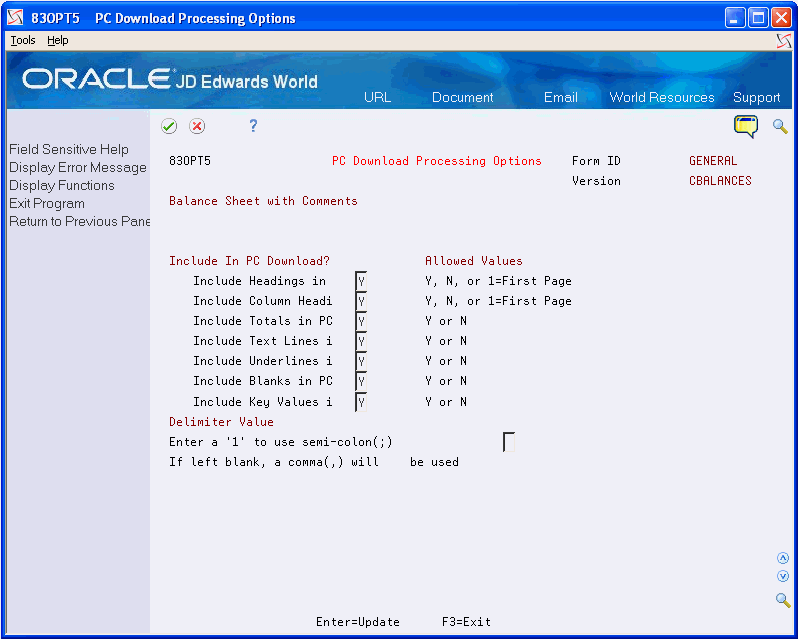
Task: Click the F3=Exit text
Action: click(x=466, y=622)
